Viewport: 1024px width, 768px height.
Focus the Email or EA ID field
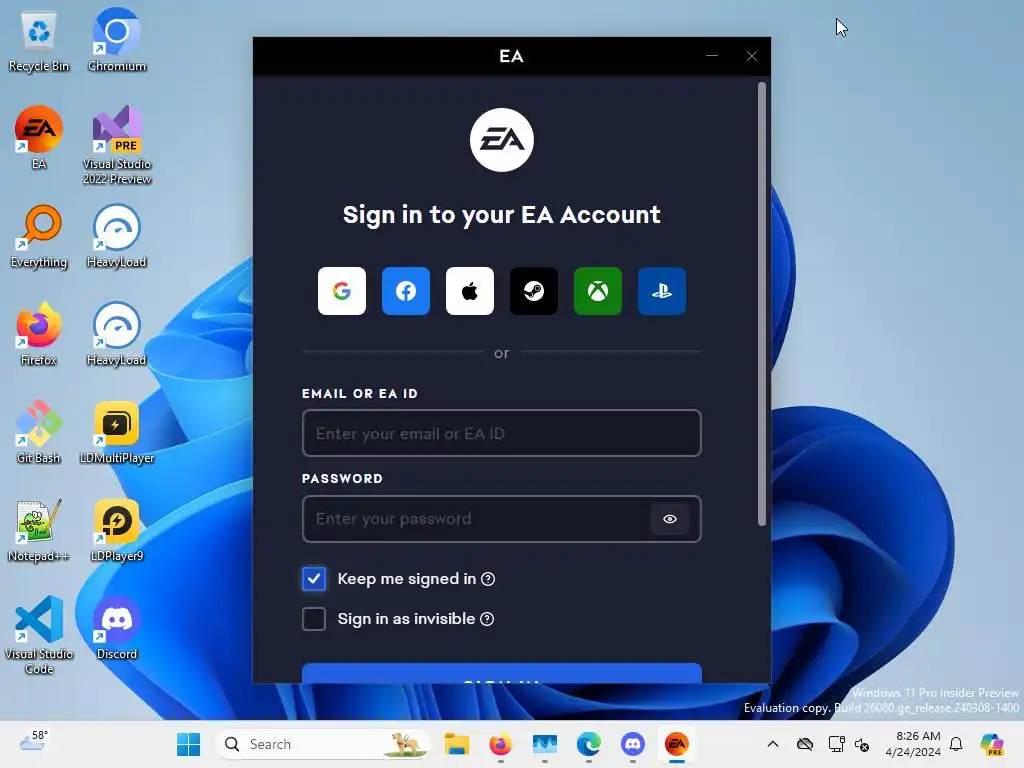click(502, 433)
